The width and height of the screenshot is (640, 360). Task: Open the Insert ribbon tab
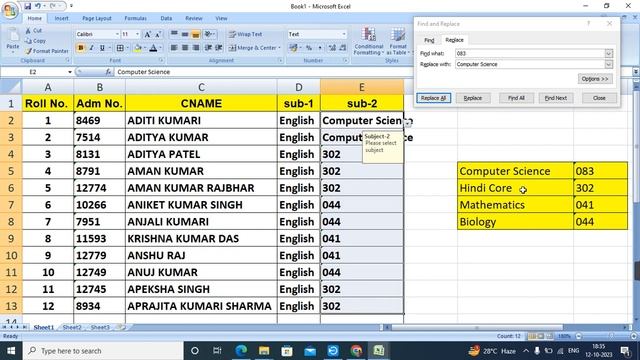(62, 18)
